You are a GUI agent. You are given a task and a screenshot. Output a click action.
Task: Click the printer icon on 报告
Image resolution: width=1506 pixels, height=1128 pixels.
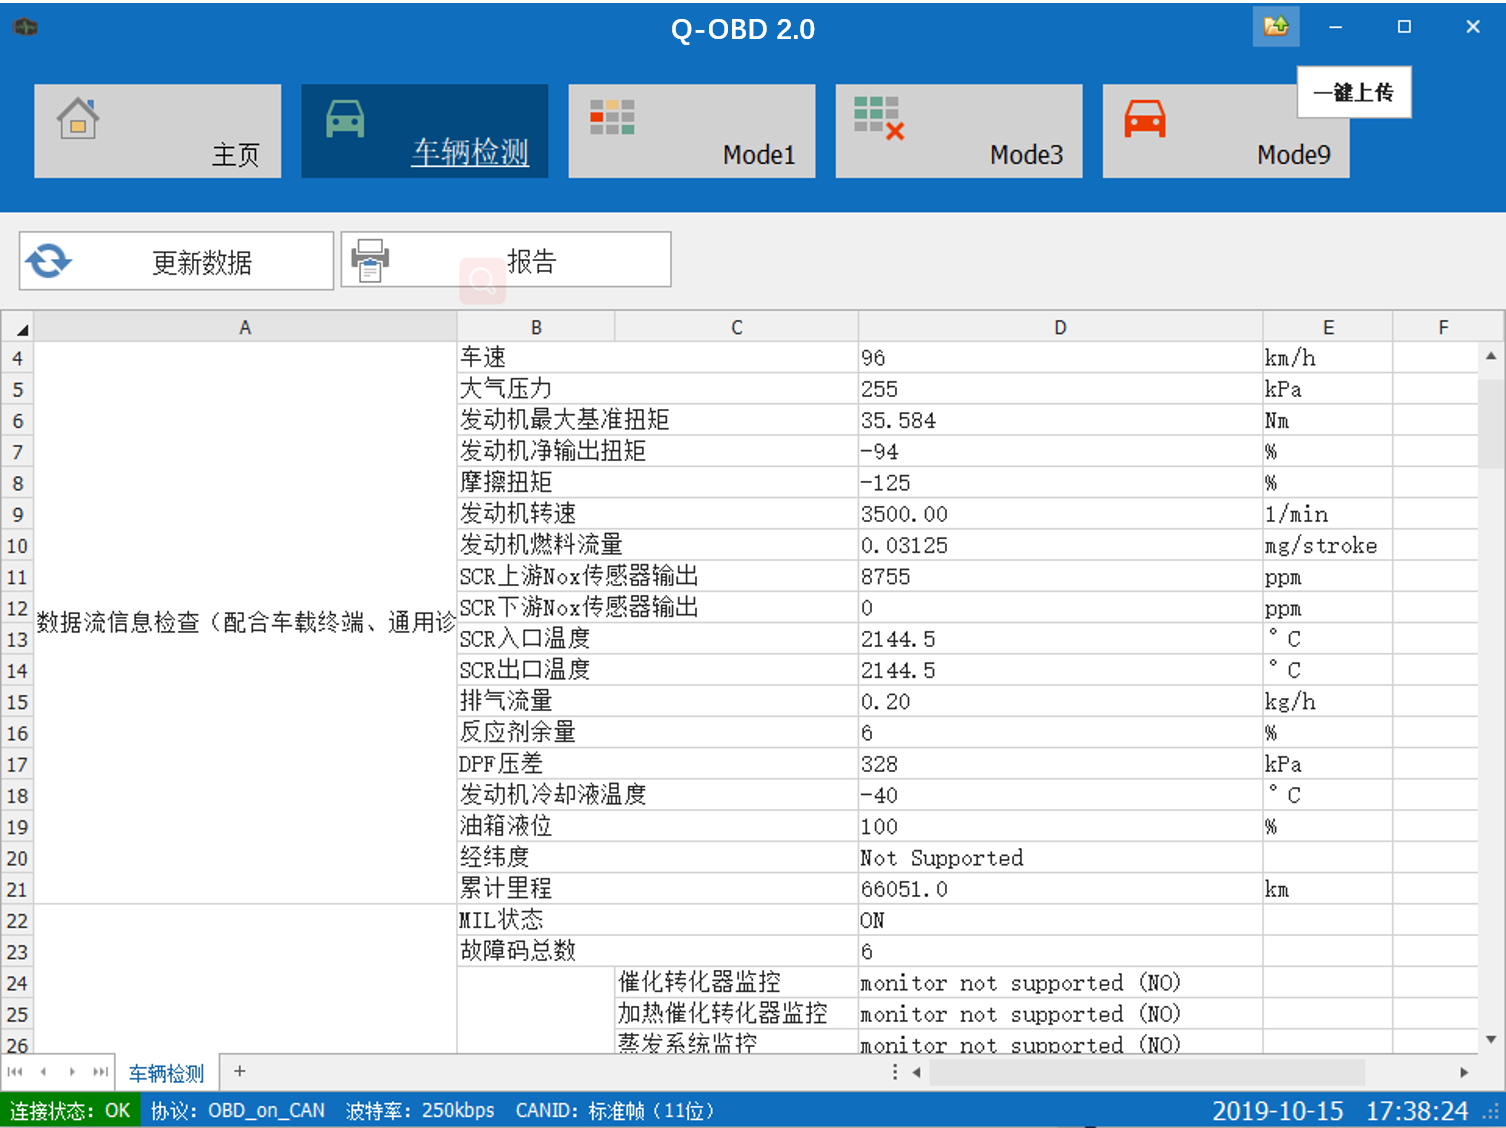370,260
